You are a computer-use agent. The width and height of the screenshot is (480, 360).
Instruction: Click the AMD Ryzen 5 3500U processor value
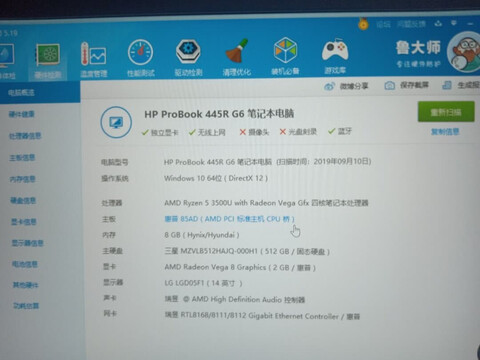[x=266, y=203]
